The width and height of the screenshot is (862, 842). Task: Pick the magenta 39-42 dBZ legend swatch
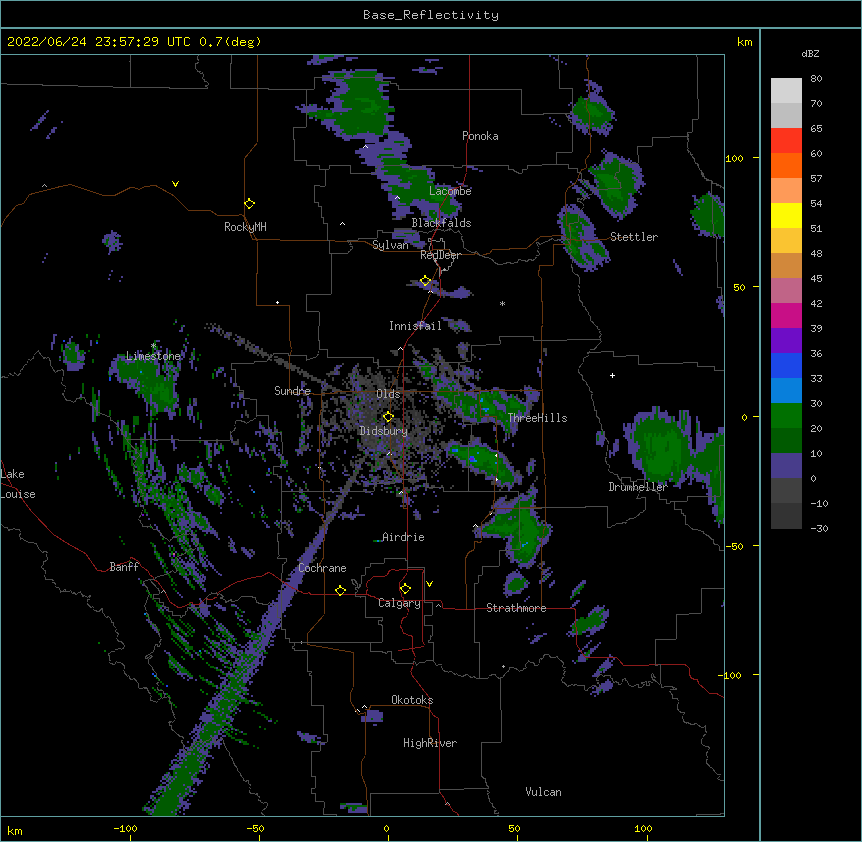[786, 315]
